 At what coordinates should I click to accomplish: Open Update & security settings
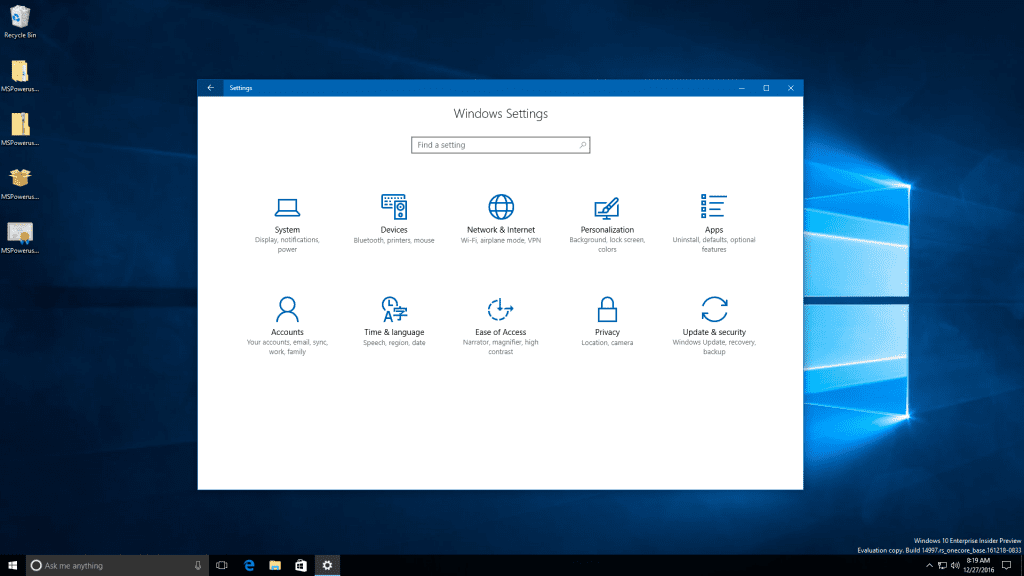click(x=714, y=326)
